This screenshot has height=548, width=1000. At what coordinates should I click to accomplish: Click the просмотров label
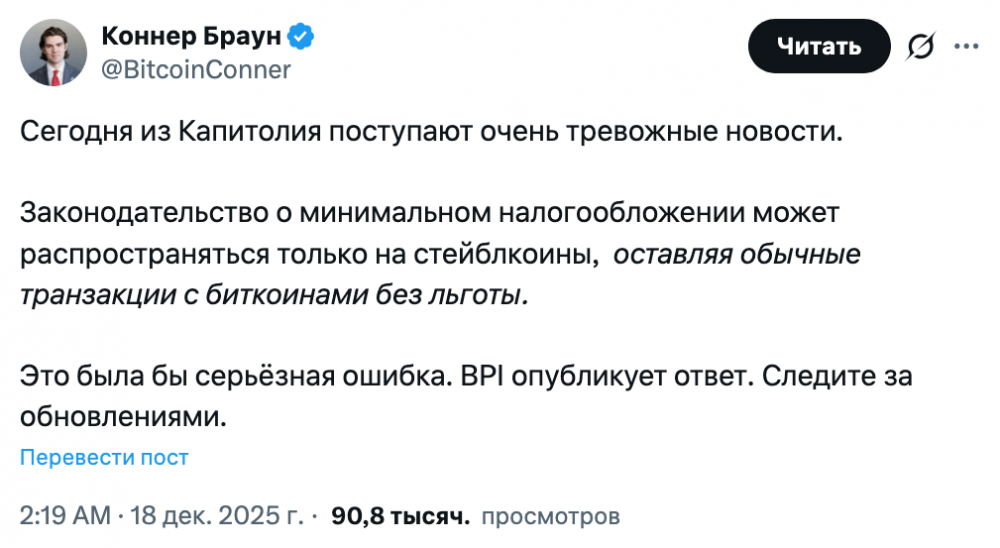click(x=550, y=516)
